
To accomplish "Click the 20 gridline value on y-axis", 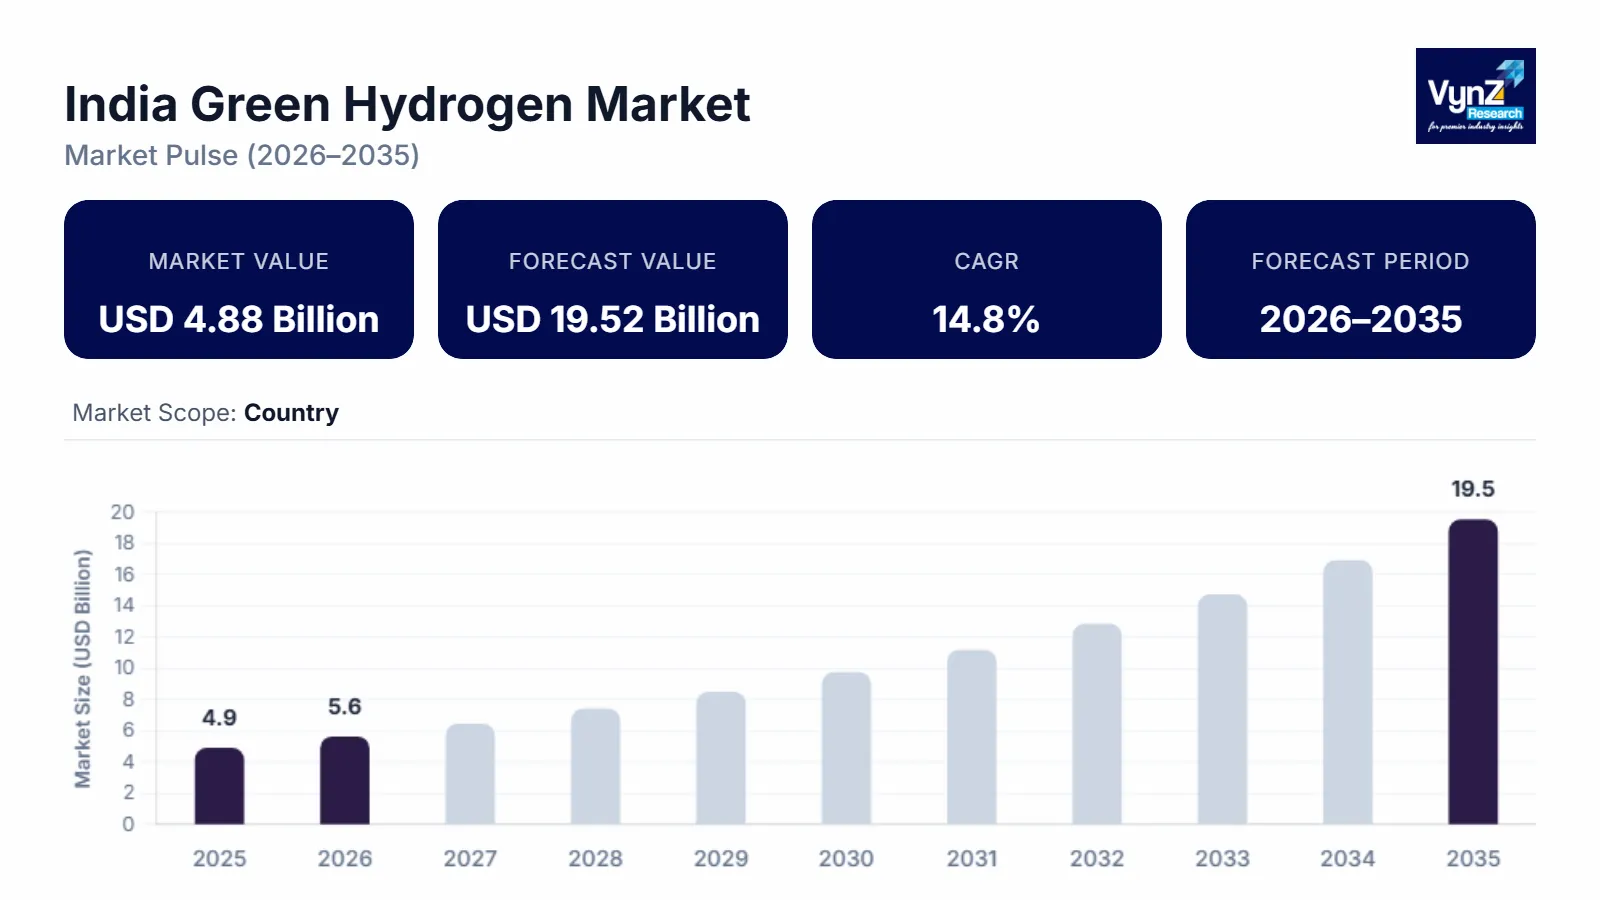I will pos(124,511).
